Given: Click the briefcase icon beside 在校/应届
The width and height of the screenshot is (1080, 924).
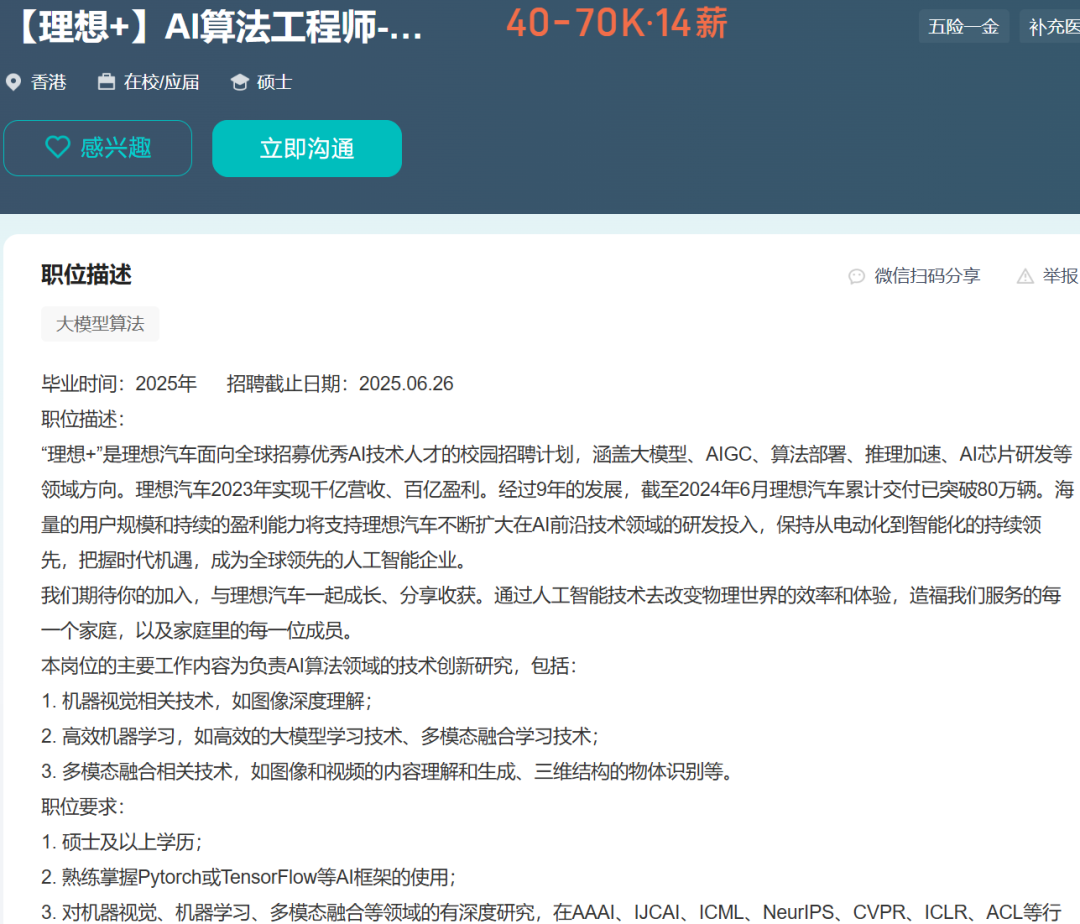Looking at the screenshot, I should pos(106,82).
